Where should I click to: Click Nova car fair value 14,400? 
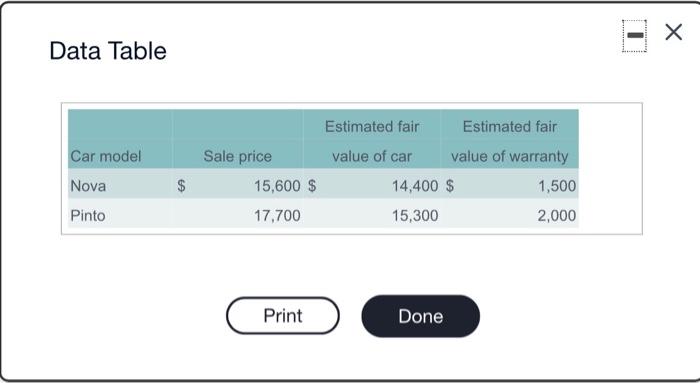coord(415,186)
